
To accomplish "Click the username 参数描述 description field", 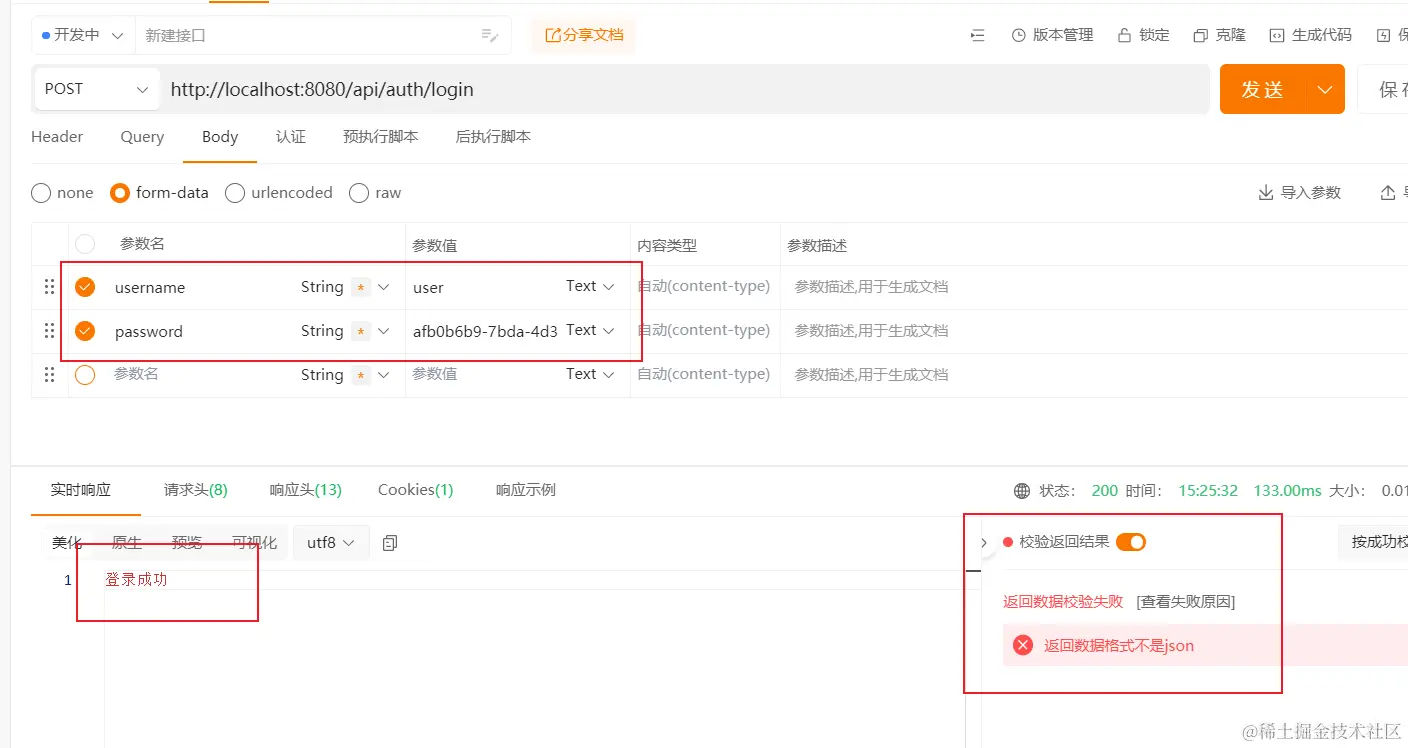I will 1095,287.
